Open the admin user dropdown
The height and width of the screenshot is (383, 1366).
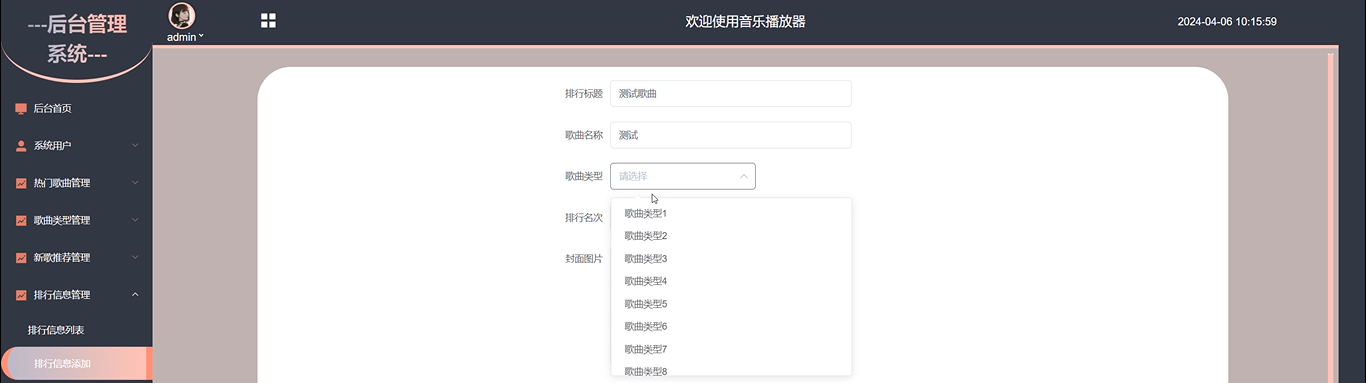185,37
